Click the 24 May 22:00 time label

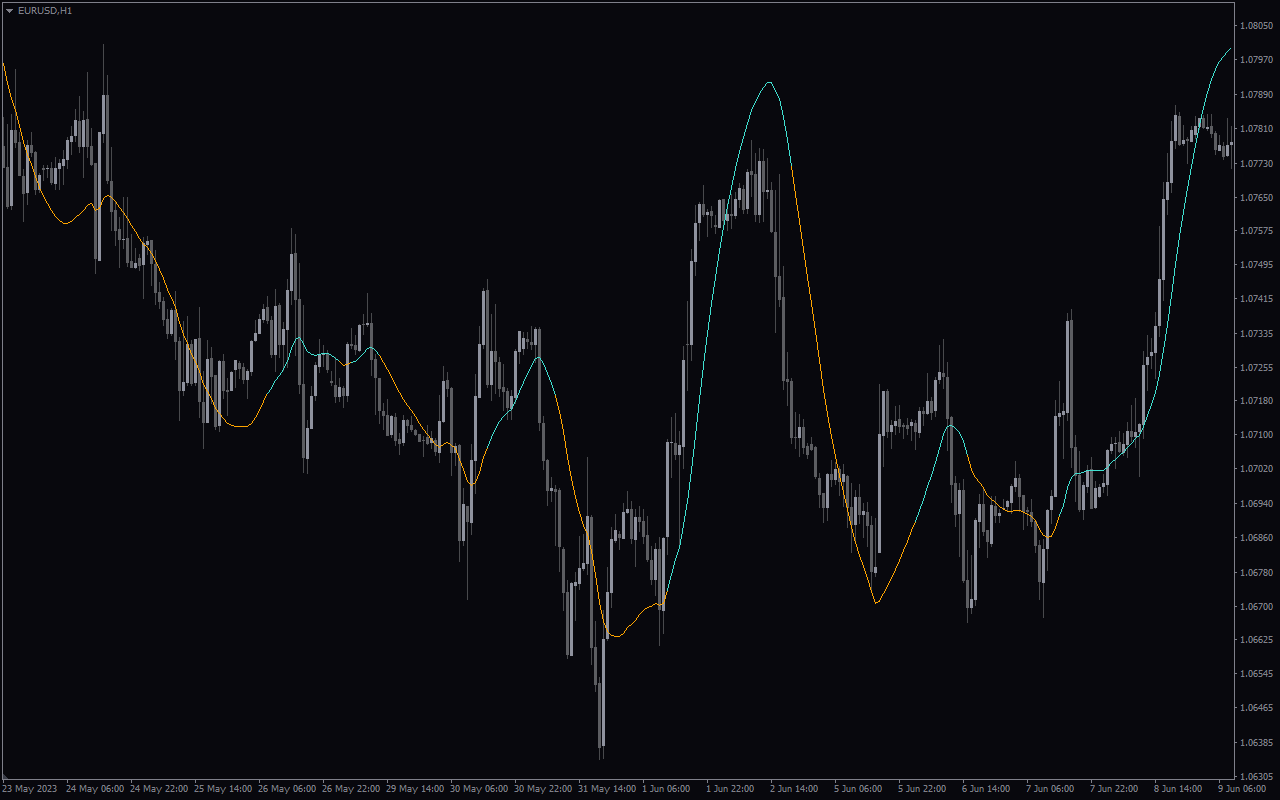159,789
